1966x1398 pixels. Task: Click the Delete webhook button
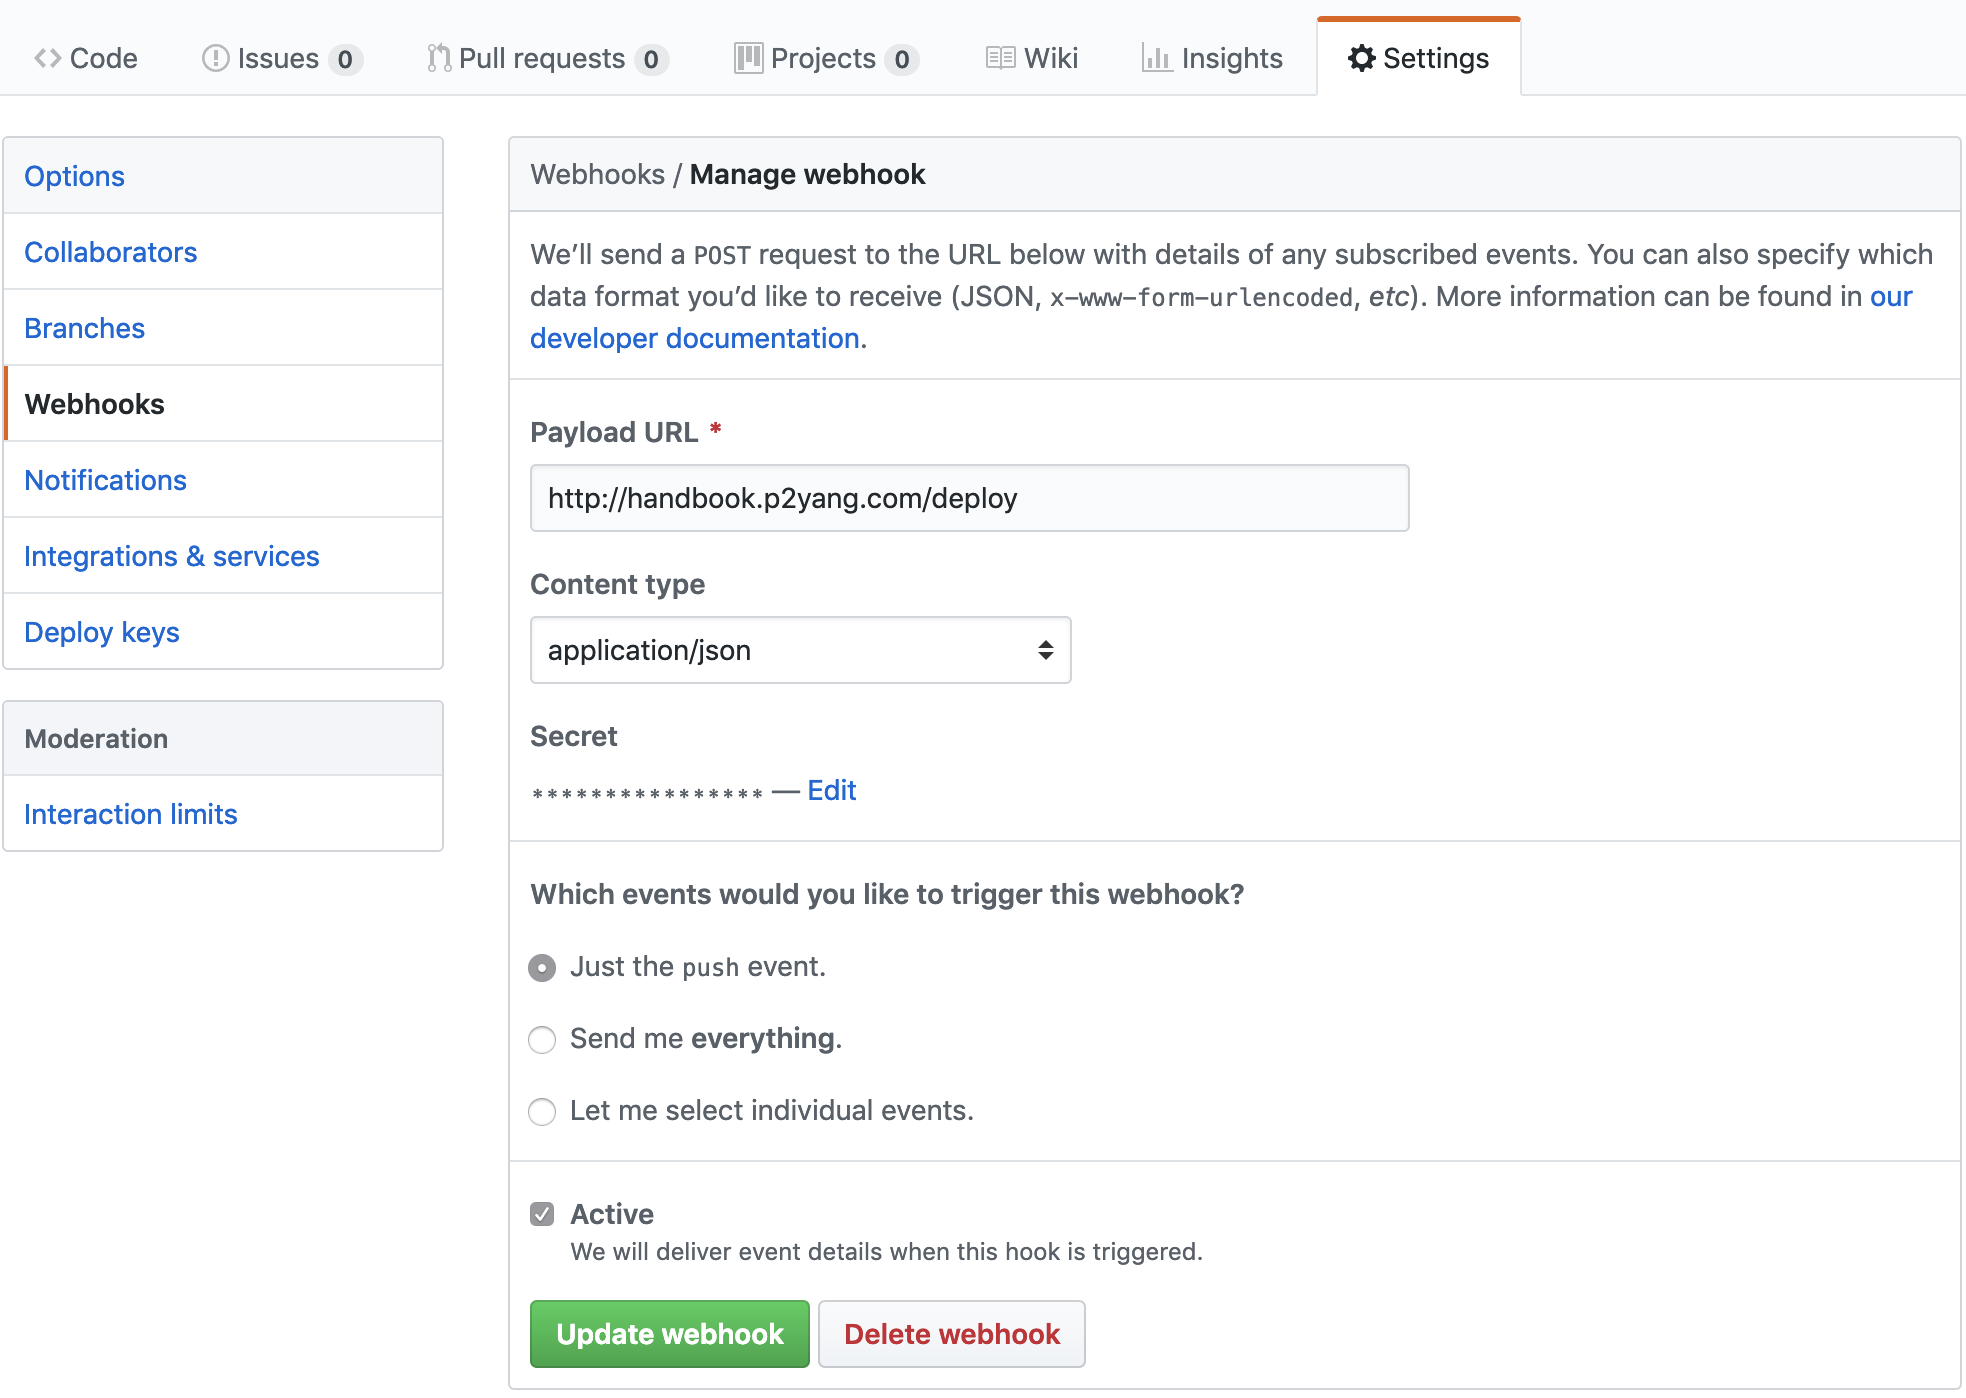tap(951, 1334)
